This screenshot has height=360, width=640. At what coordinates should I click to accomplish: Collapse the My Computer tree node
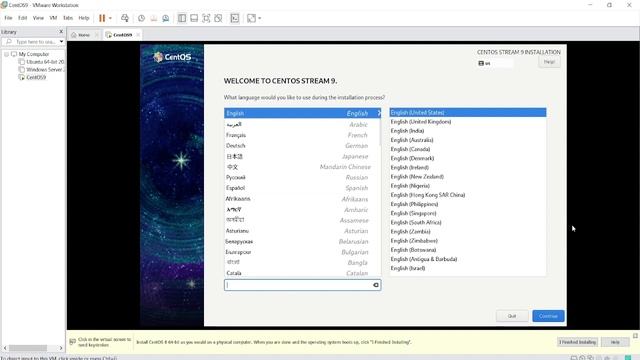[7, 54]
